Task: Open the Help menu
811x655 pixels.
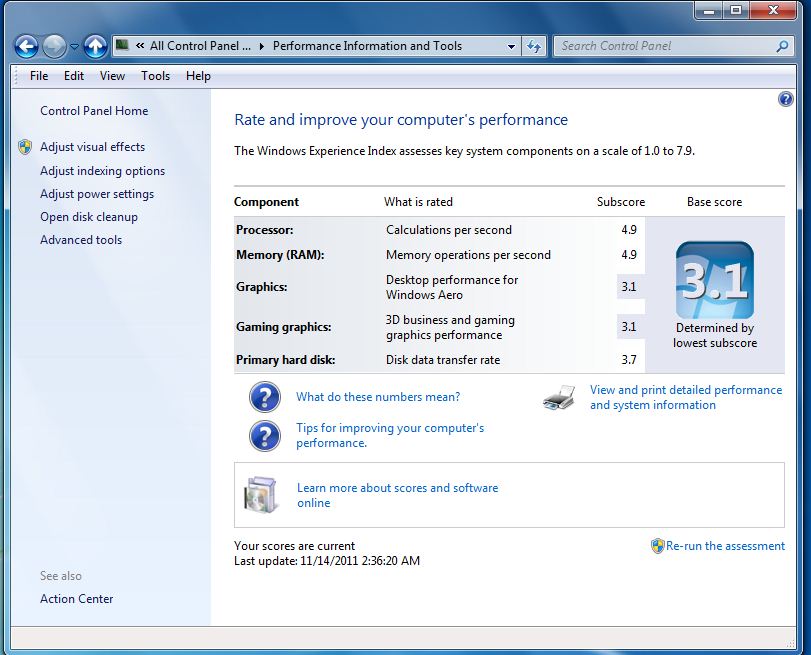Action: (x=198, y=76)
